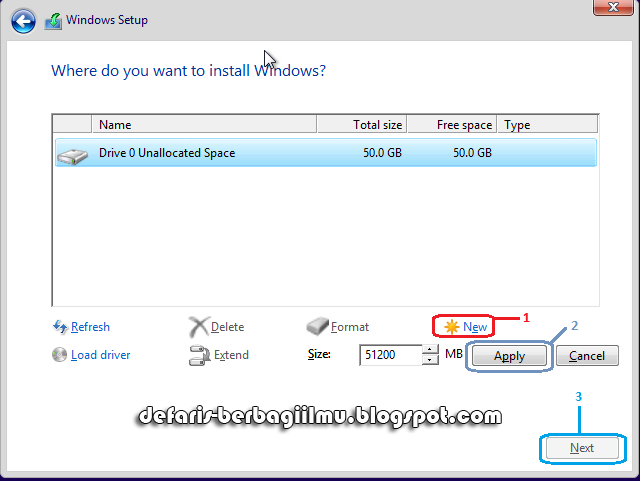640x481 pixels.
Task: Increase partition size with the up arrow
Action: tap(430, 350)
